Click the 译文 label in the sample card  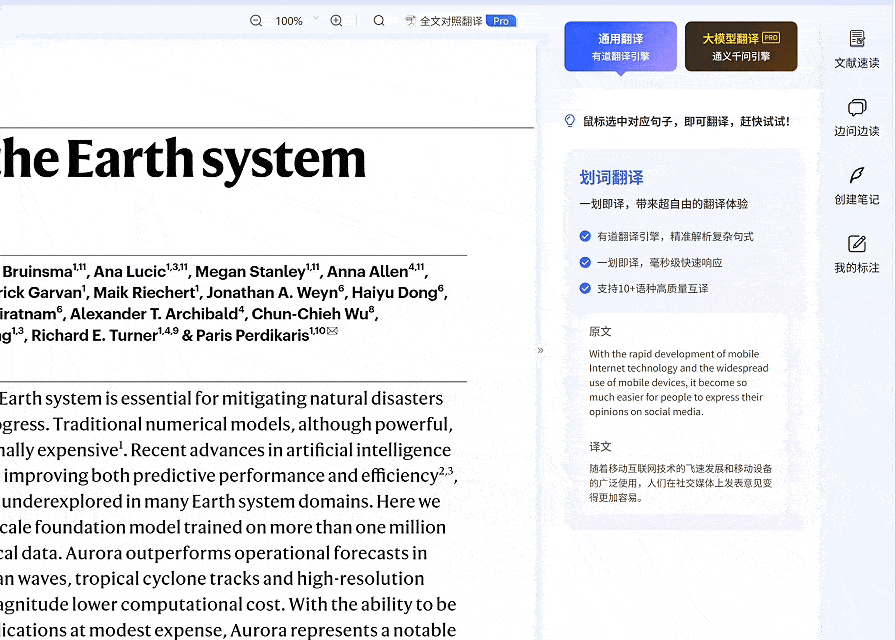[x=600, y=446]
